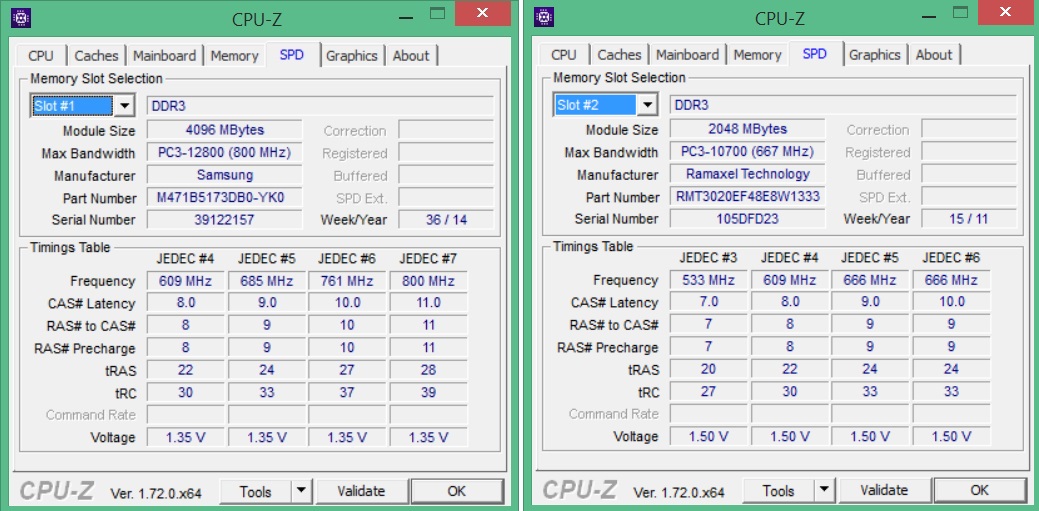Viewport: 1039px width, 511px height.
Task: Expand Tools dropdown arrow in left window
Action: (301, 491)
